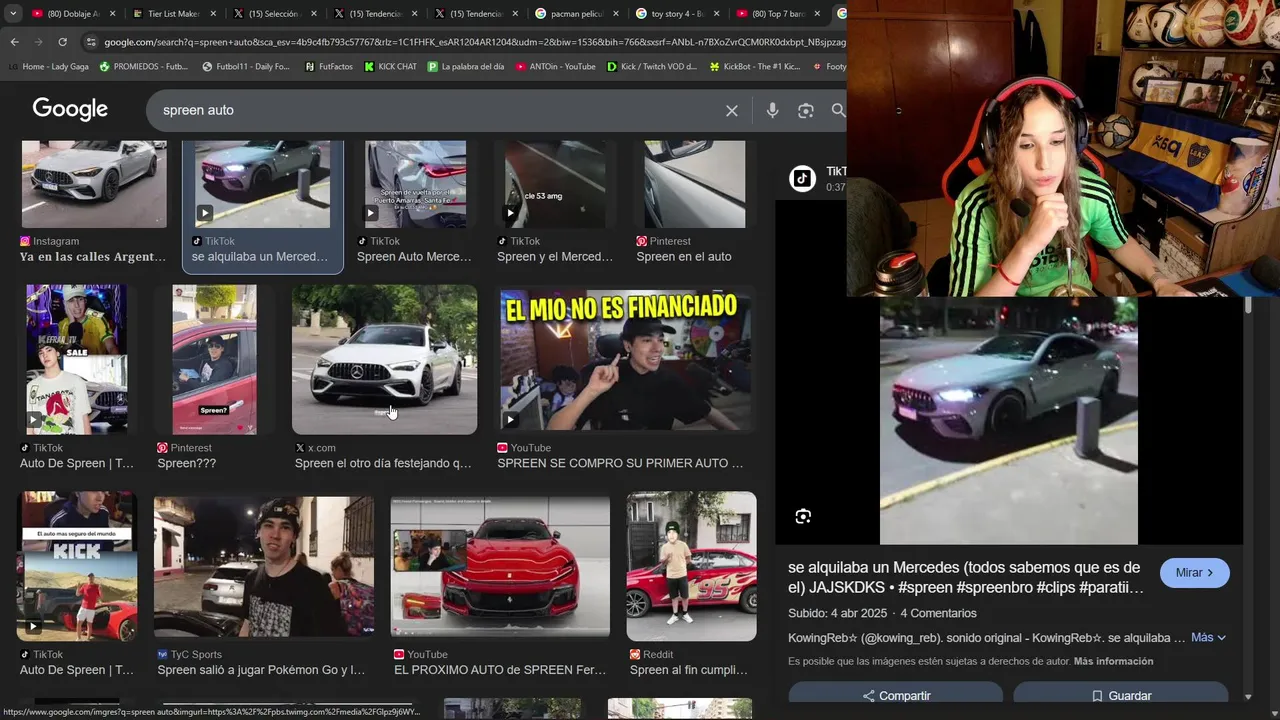Click the magnifier search icon
This screenshot has width=1280, height=720.
tap(838, 111)
